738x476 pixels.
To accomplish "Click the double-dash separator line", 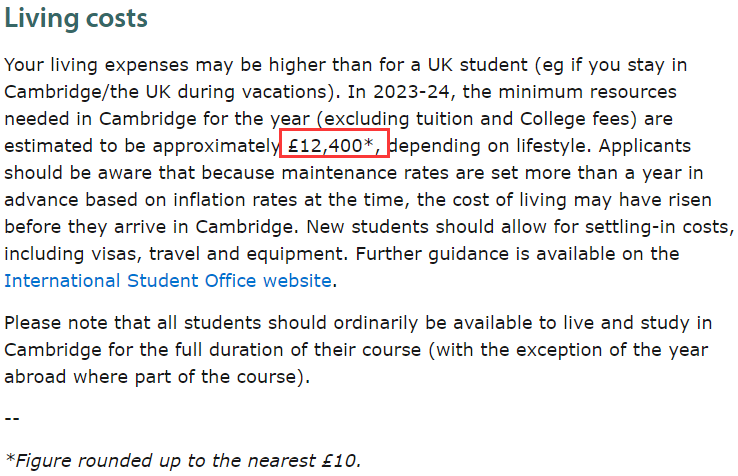I will coord(11,416).
